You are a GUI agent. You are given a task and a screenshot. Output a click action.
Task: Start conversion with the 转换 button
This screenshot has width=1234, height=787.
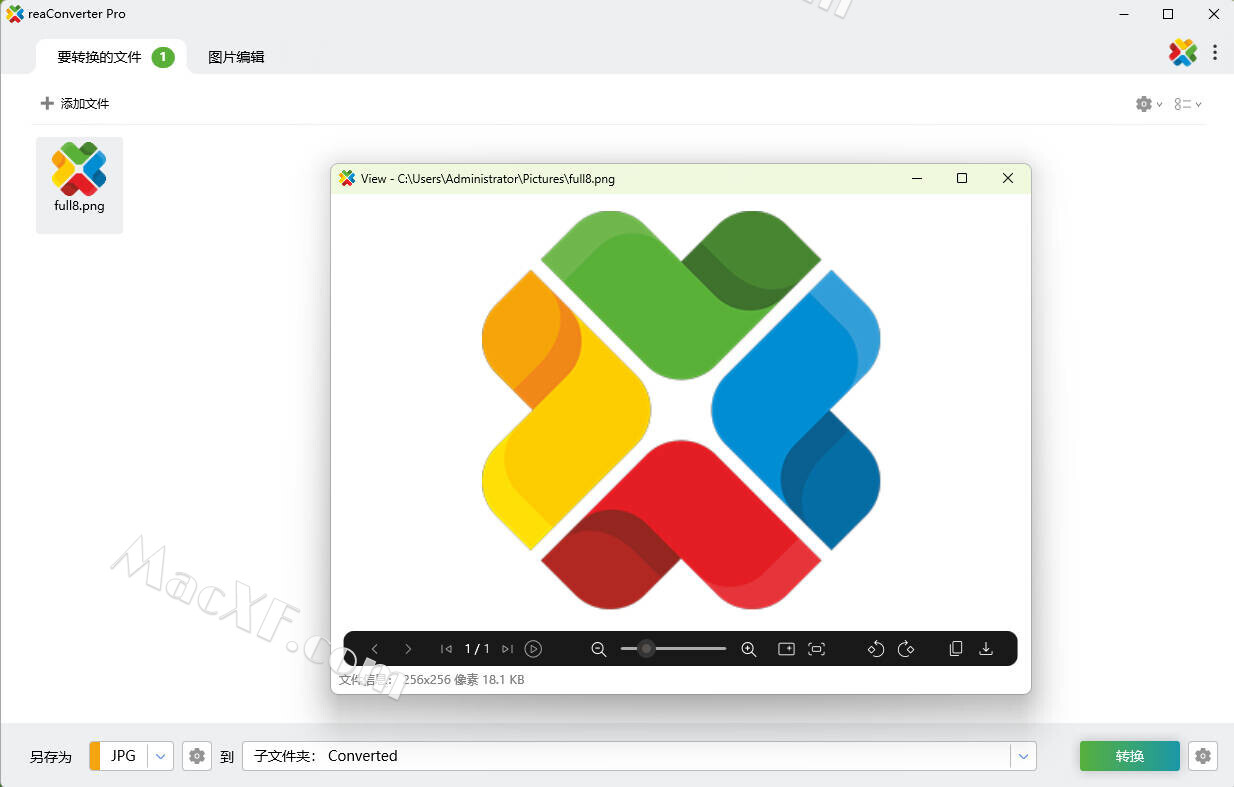click(x=1130, y=756)
